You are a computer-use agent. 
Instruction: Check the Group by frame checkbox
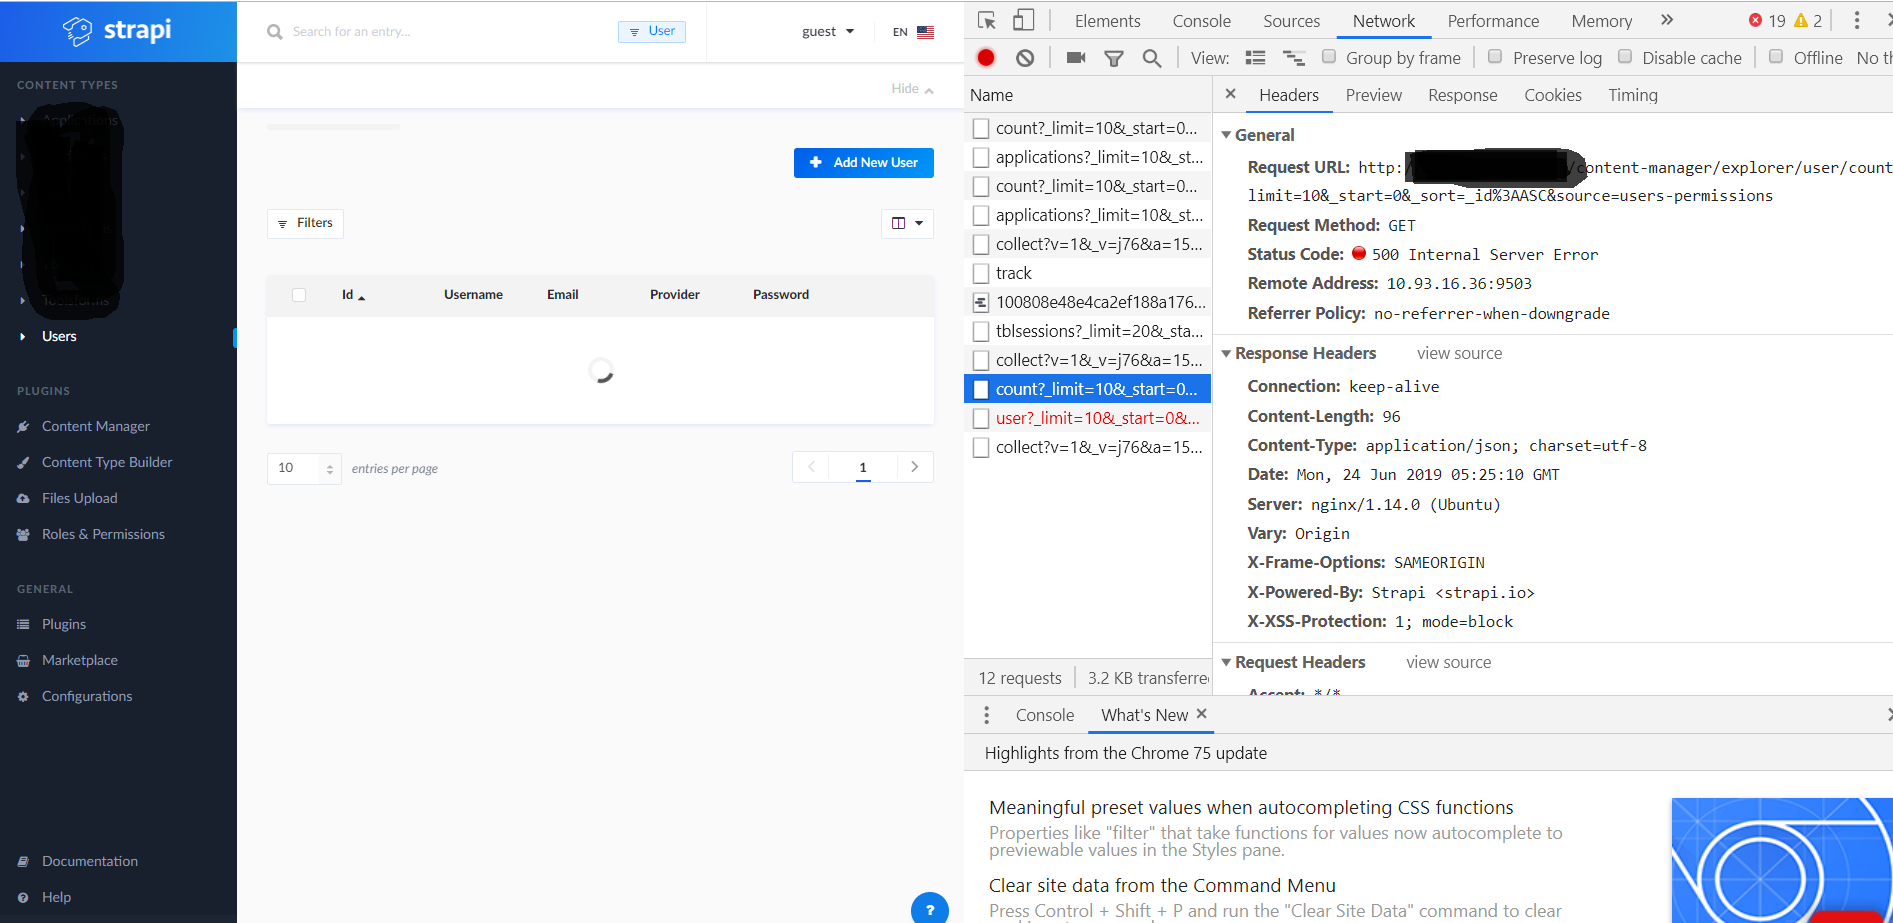click(x=1329, y=57)
